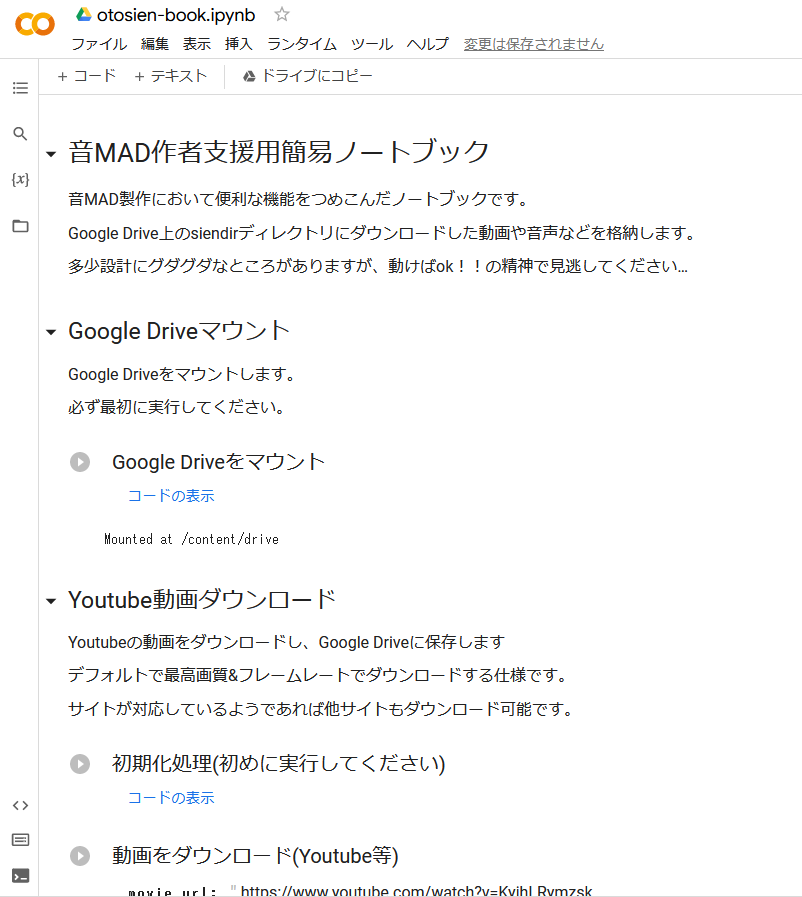Click the line starting 音MAD製作において便利な機能
This screenshot has width=802, height=897.
[298, 199]
